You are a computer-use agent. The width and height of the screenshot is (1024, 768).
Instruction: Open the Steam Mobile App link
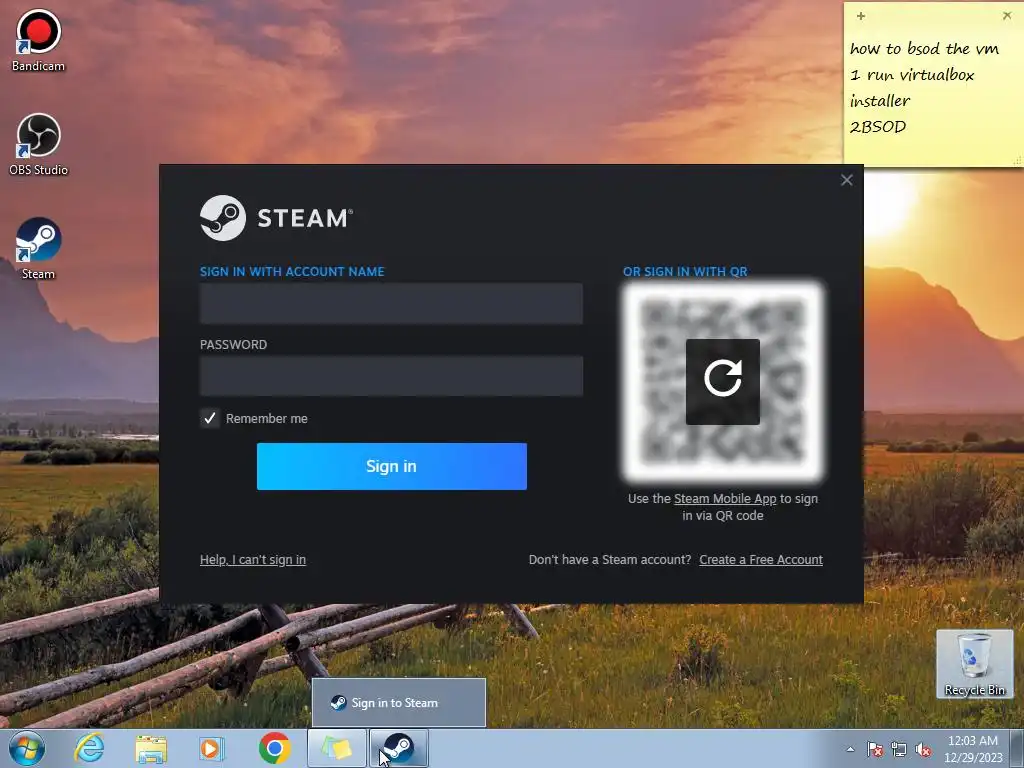[725, 499]
